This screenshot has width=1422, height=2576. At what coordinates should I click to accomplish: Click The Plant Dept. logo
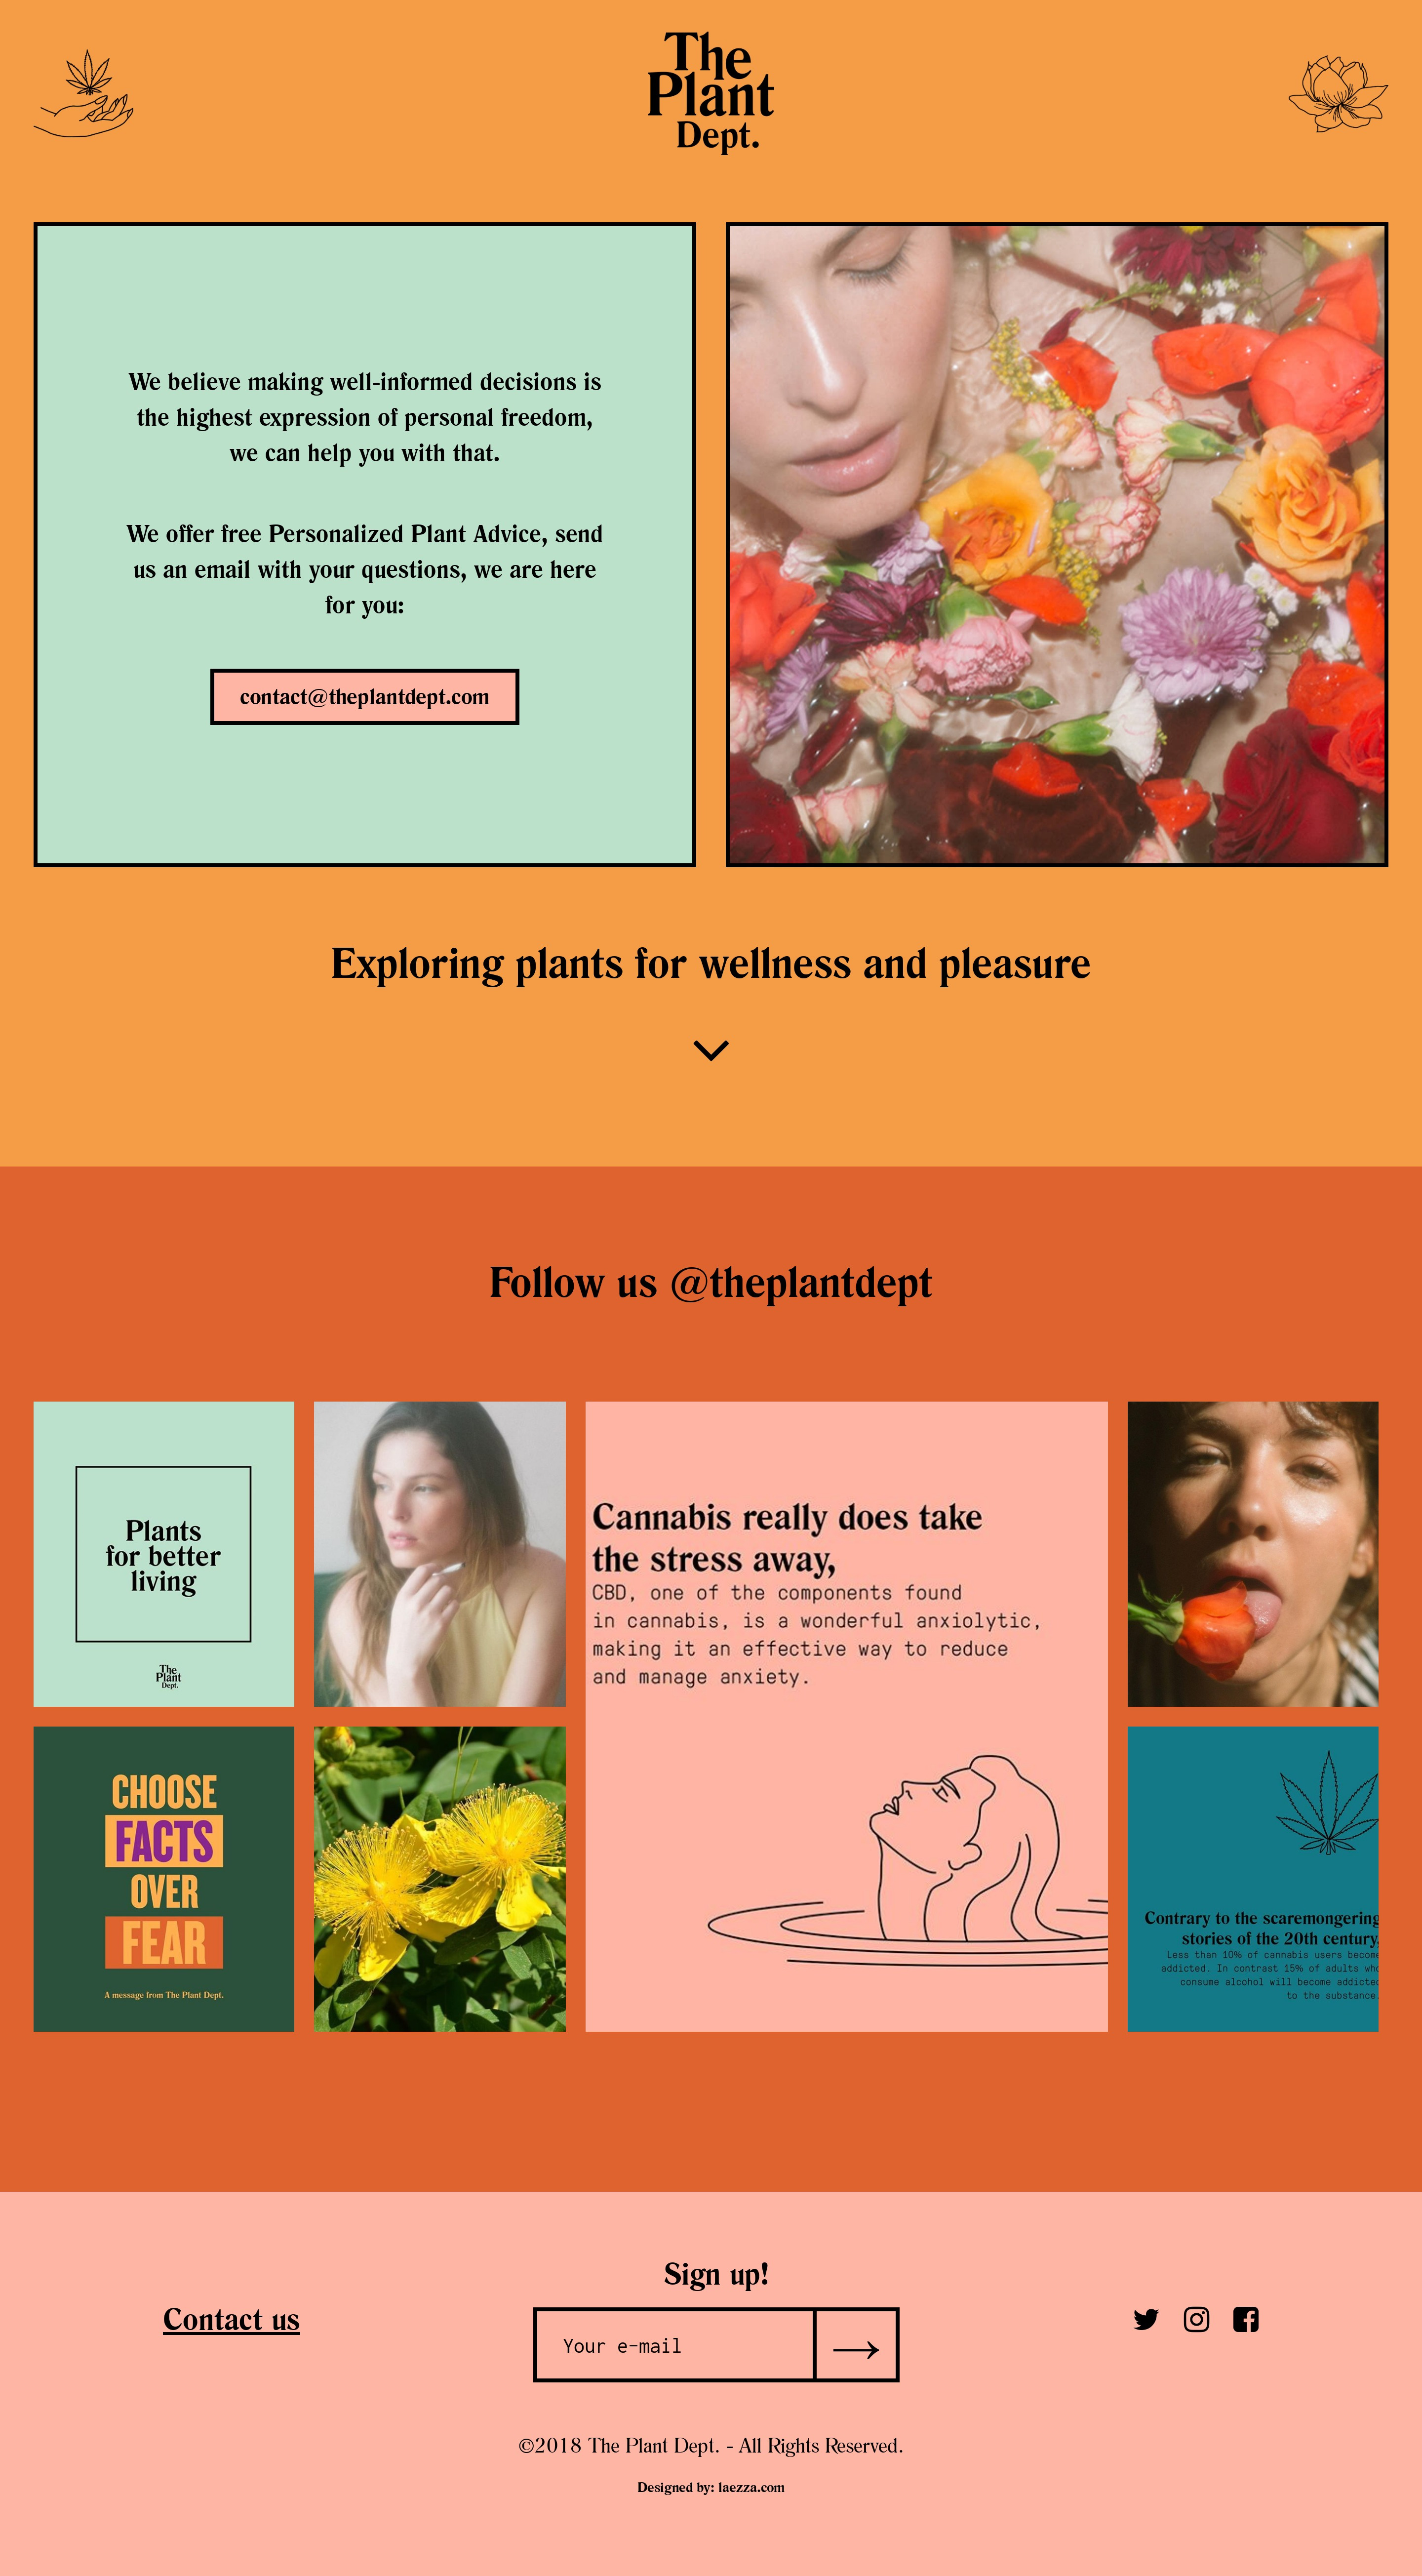(x=710, y=92)
